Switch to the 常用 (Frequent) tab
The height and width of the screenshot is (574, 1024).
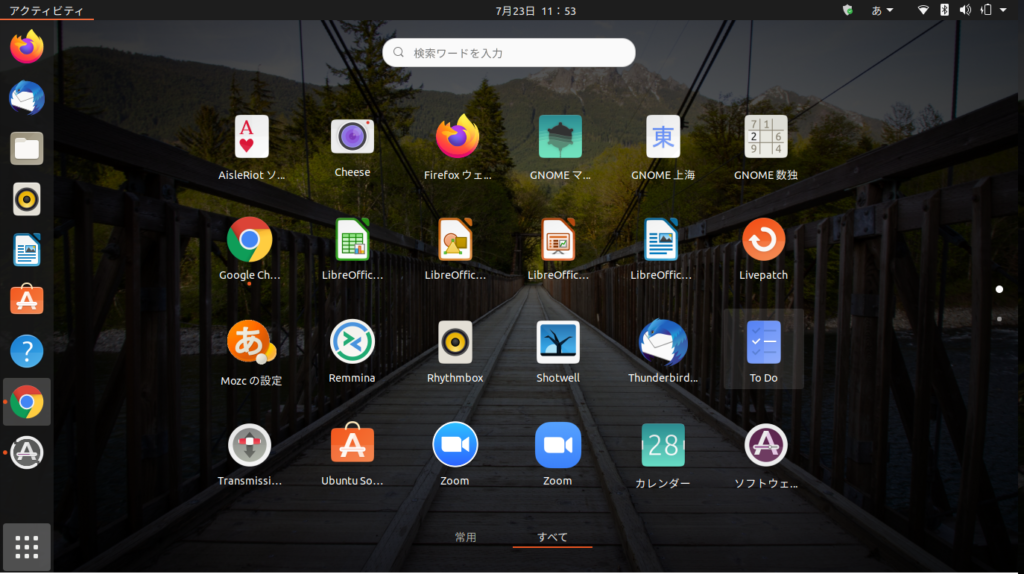[465, 537]
